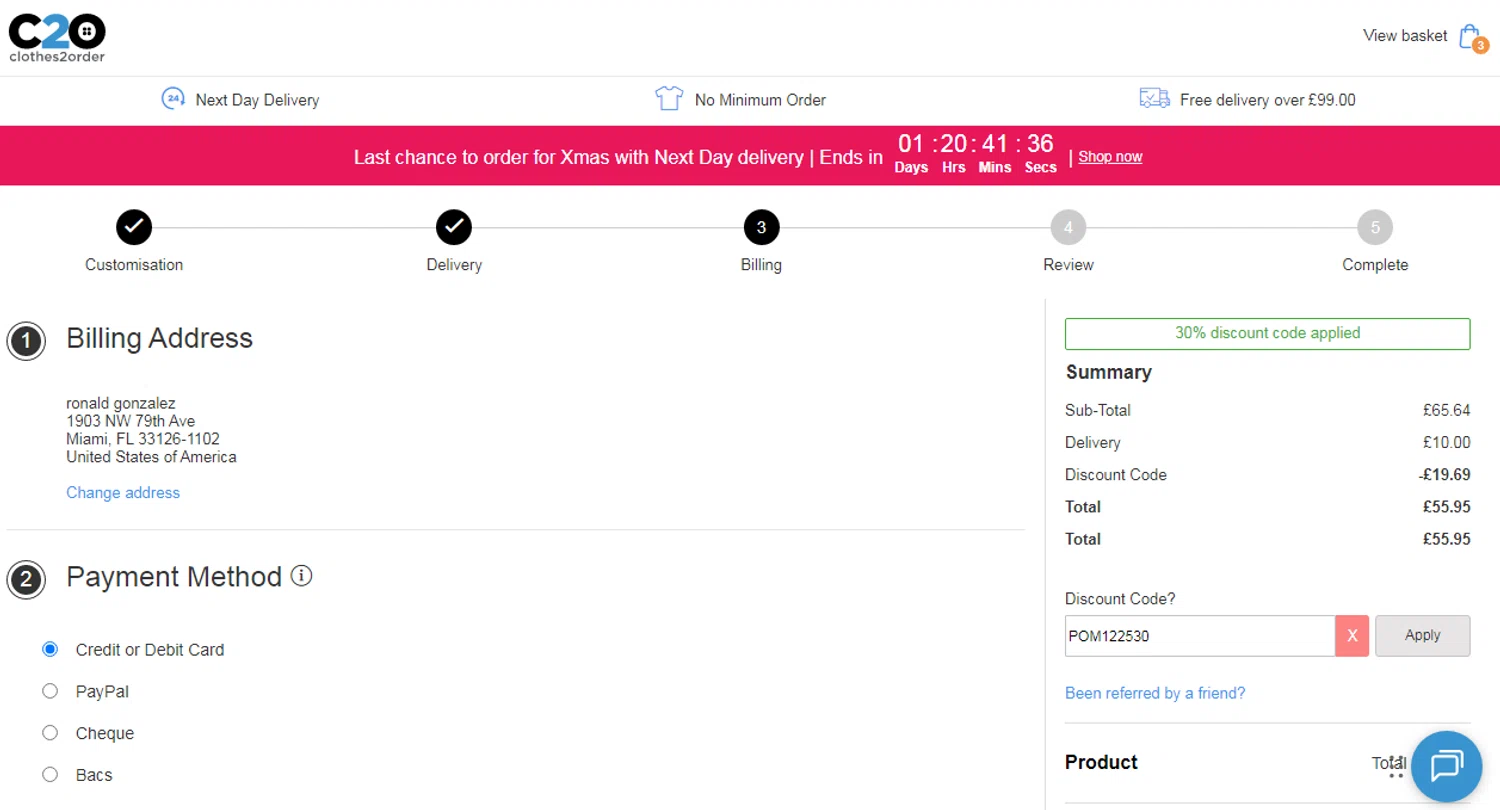Click the basket item count badge

point(1481,45)
